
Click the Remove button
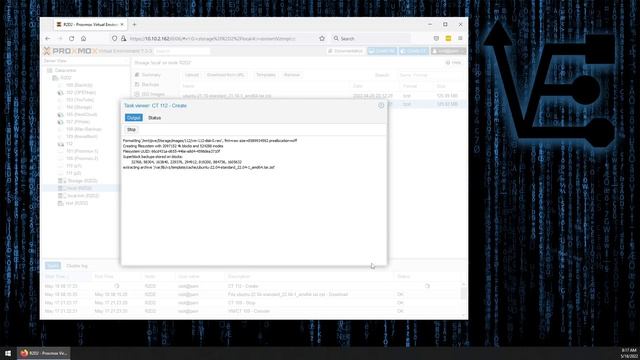pyautogui.click(x=291, y=75)
